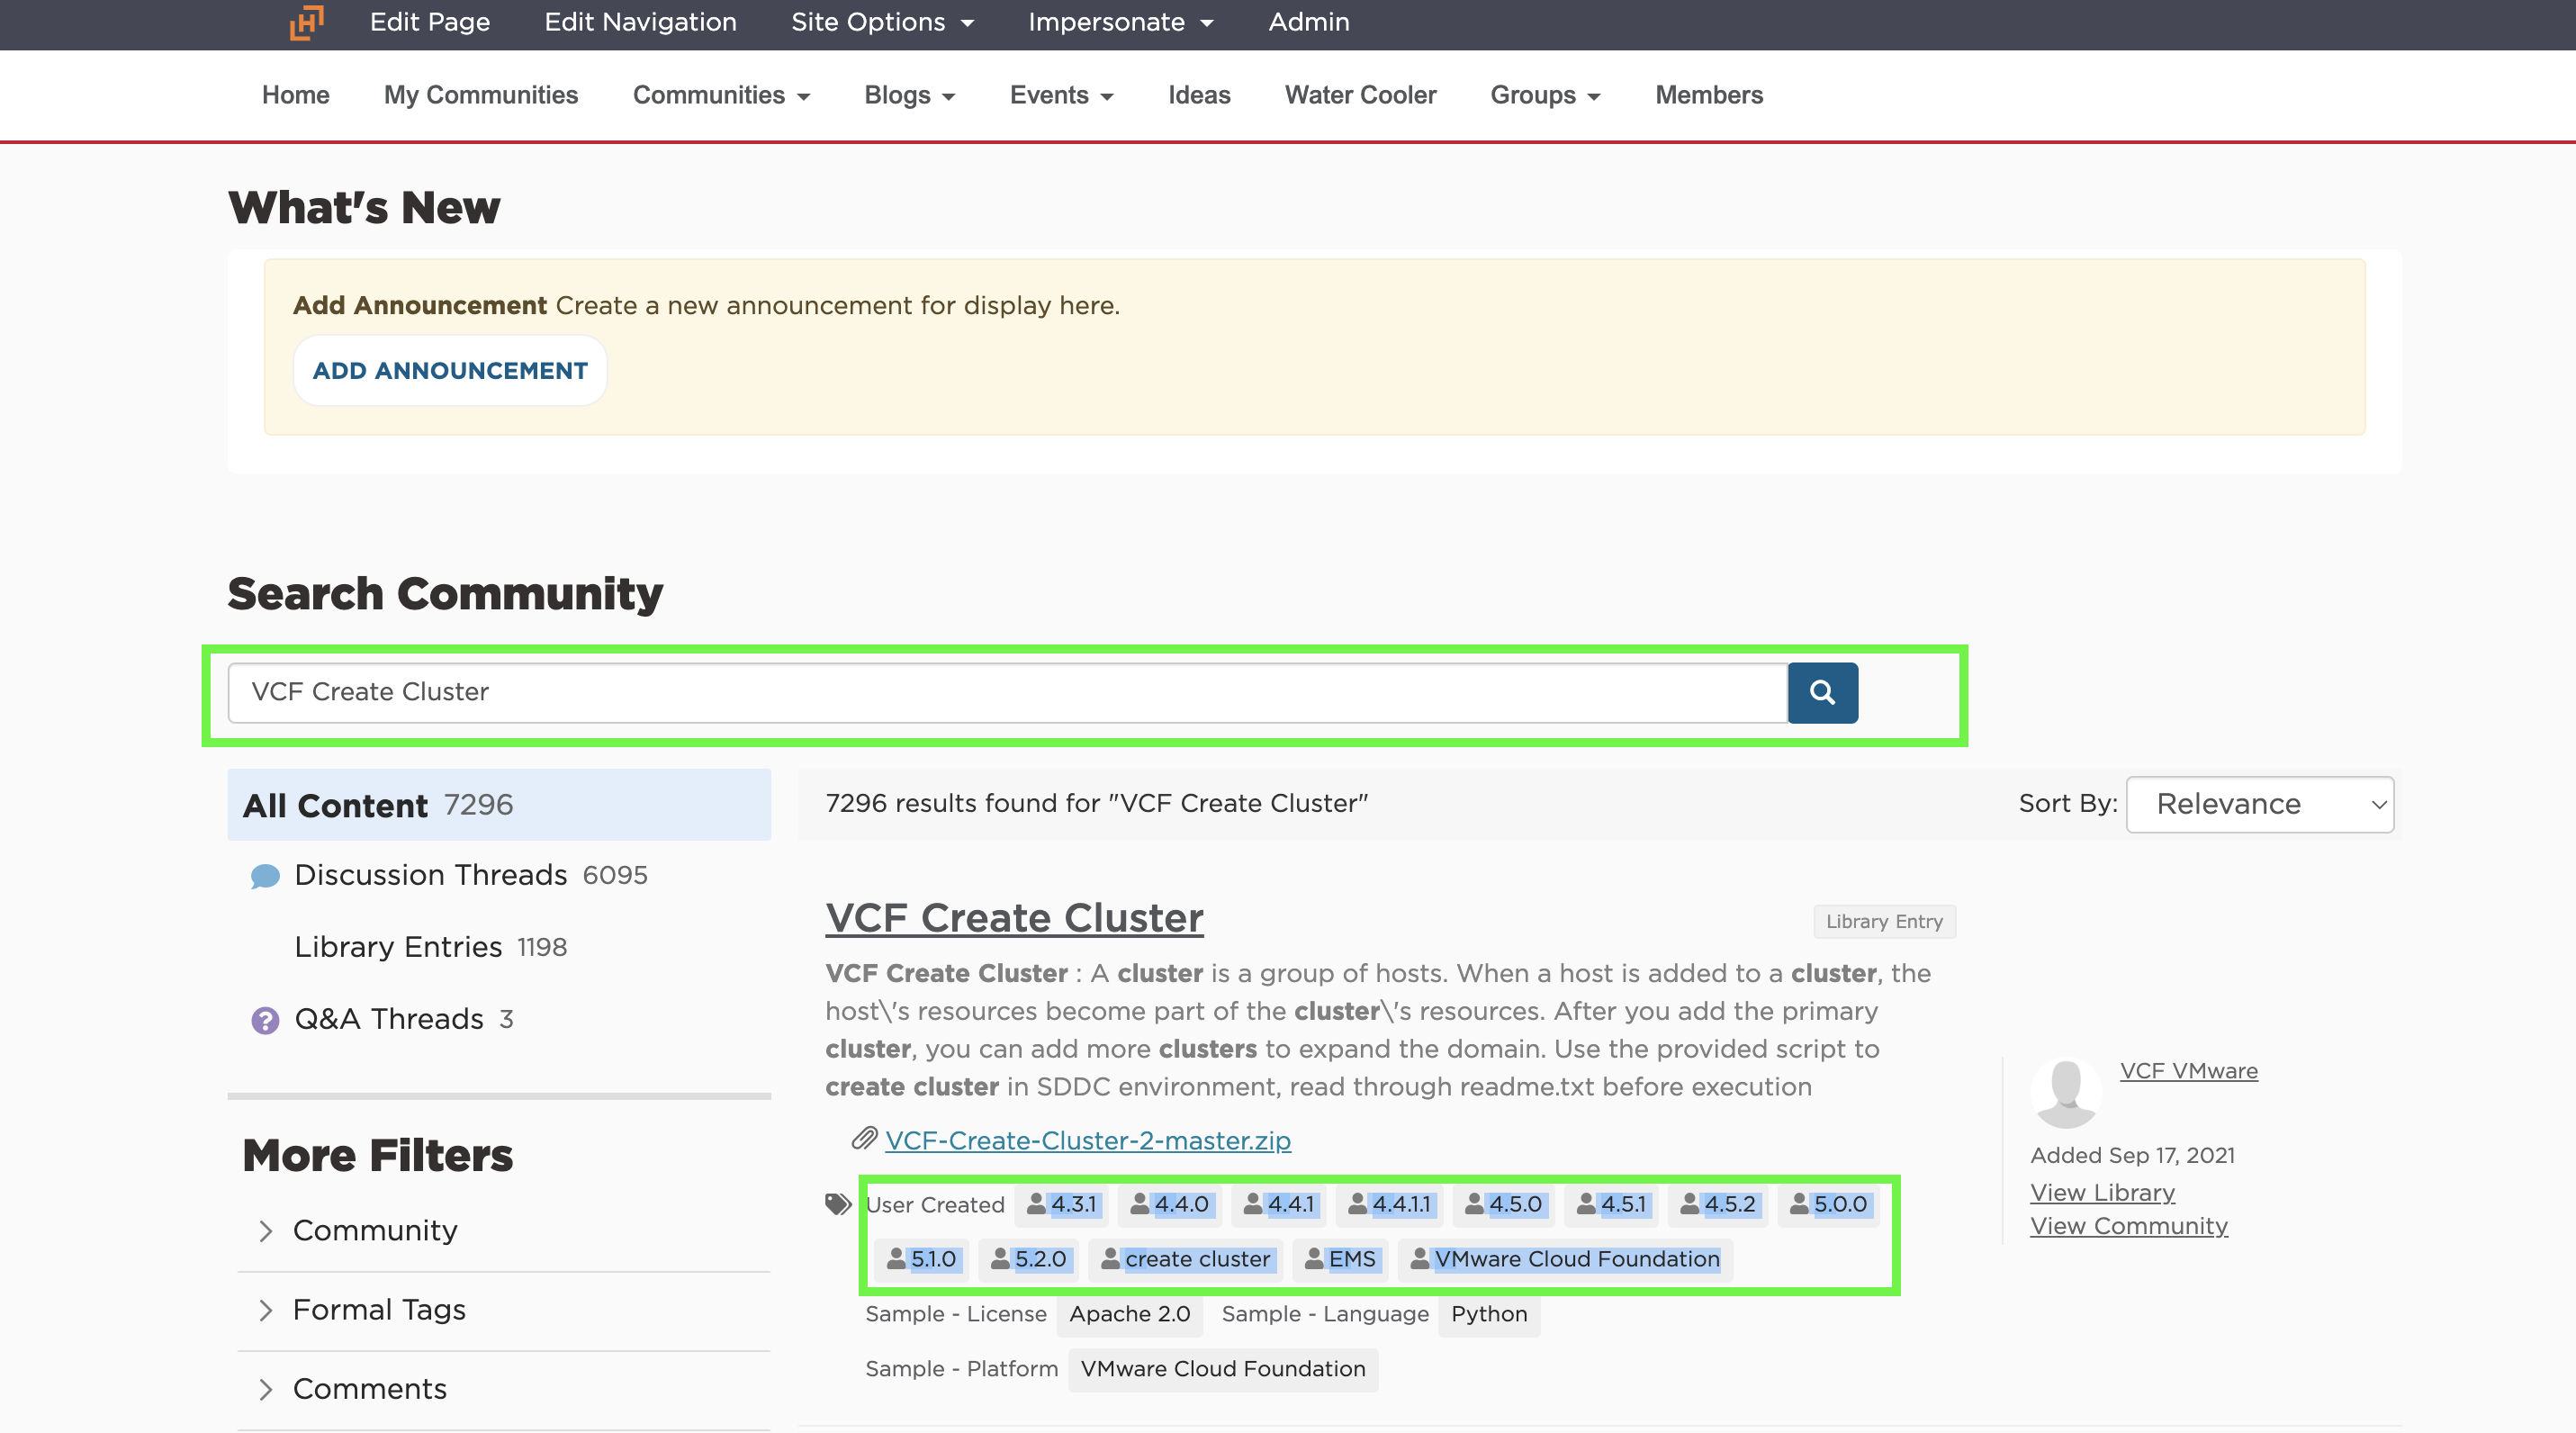Click the Higher Logic logo icon
The image size is (2576, 1433).
point(307,22)
